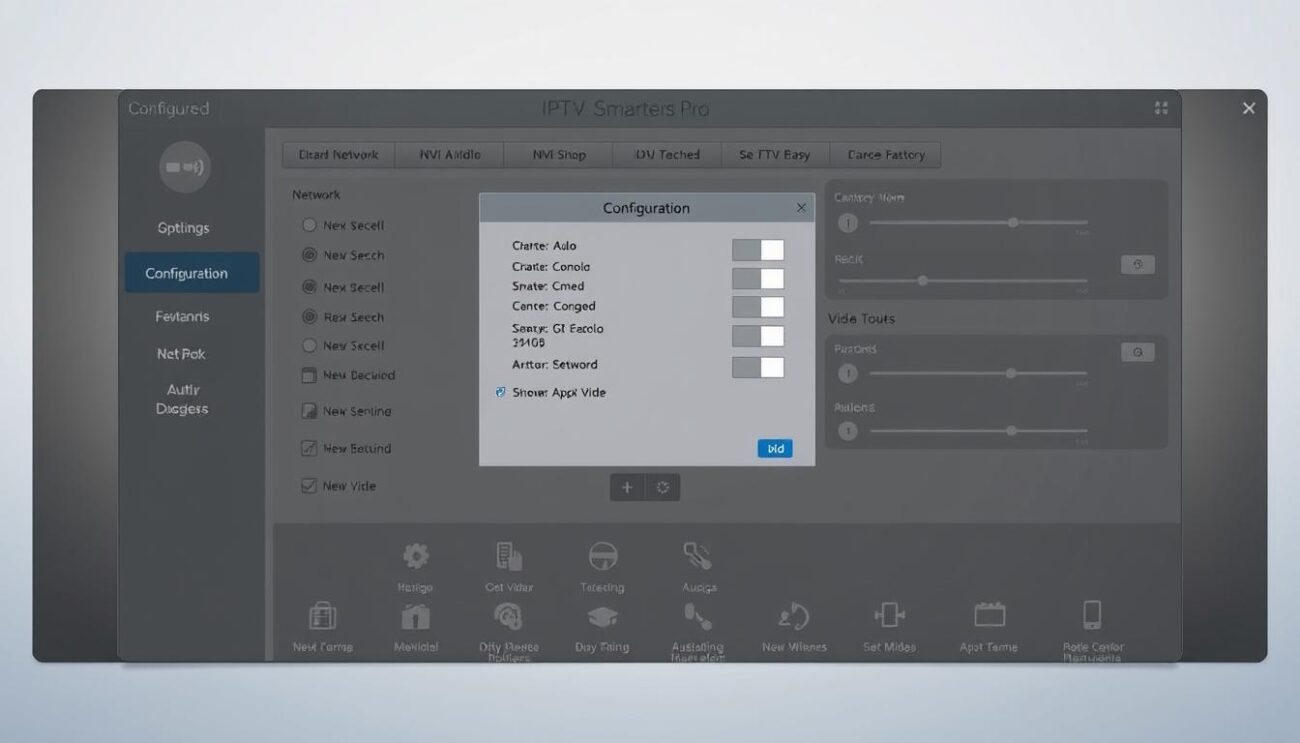Image resolution: width=1300 pixels, height=743 pixels.
Task: Click the round profile icon in the sidebar
Action: [185, 167]
